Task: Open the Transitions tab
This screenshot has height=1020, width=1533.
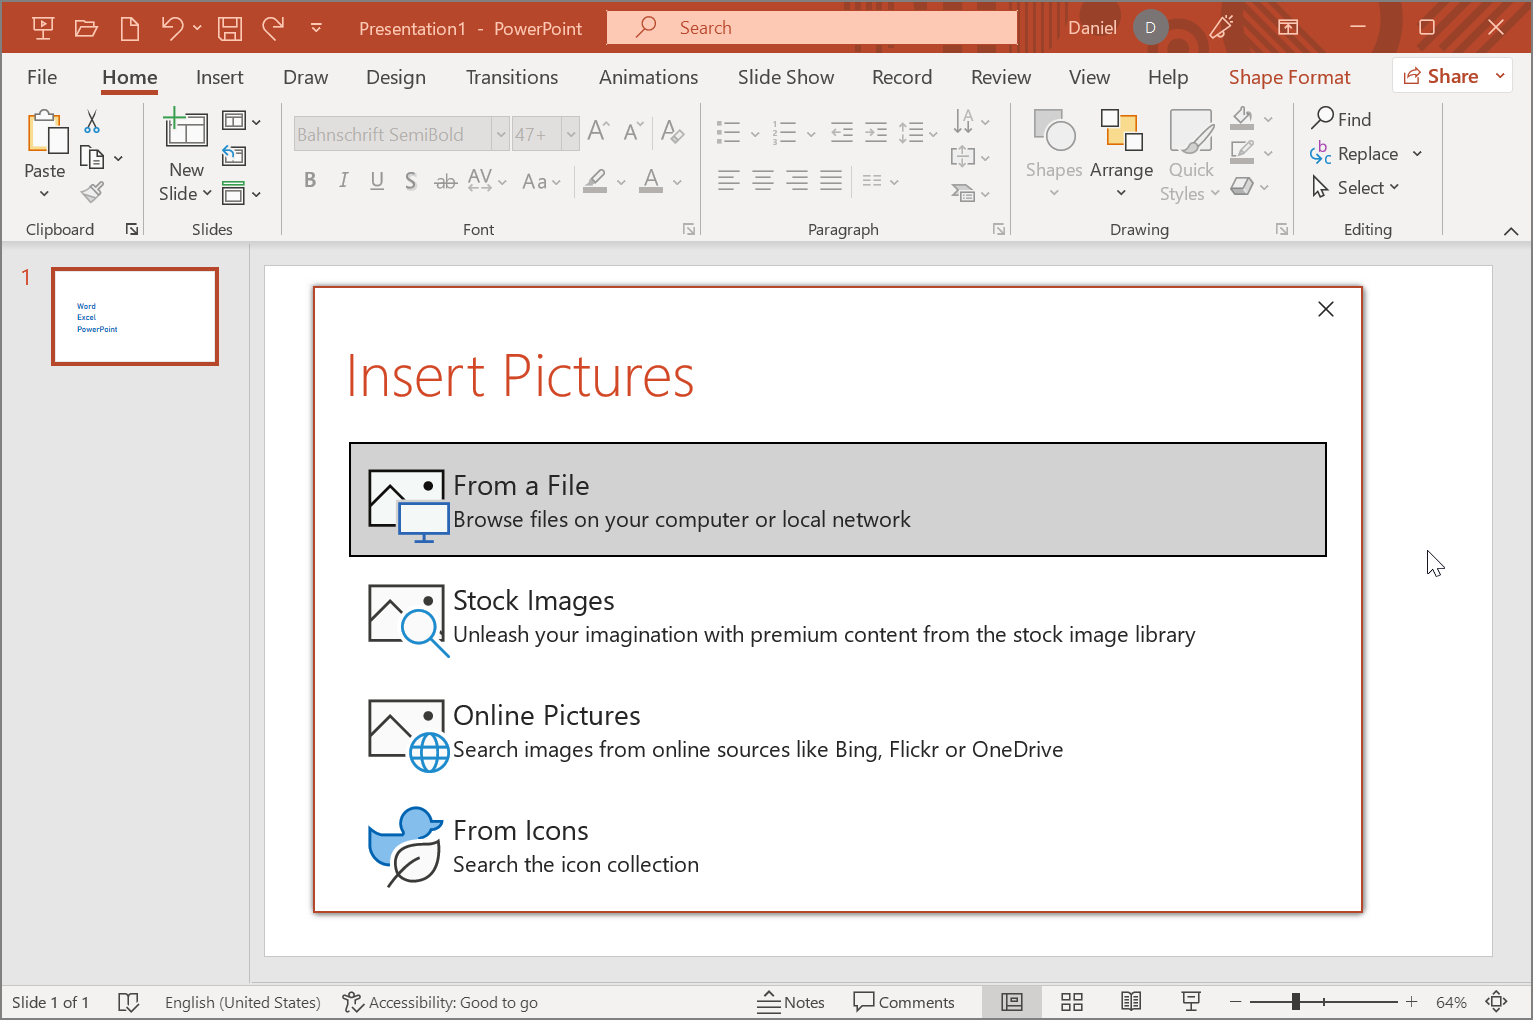Action: 512,77
